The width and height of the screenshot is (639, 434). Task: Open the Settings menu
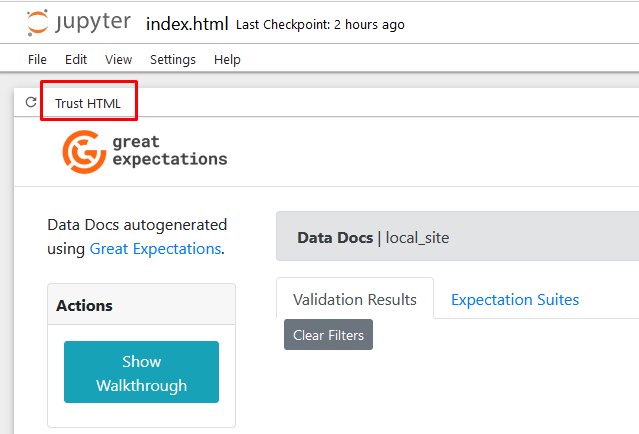(172, 60)
